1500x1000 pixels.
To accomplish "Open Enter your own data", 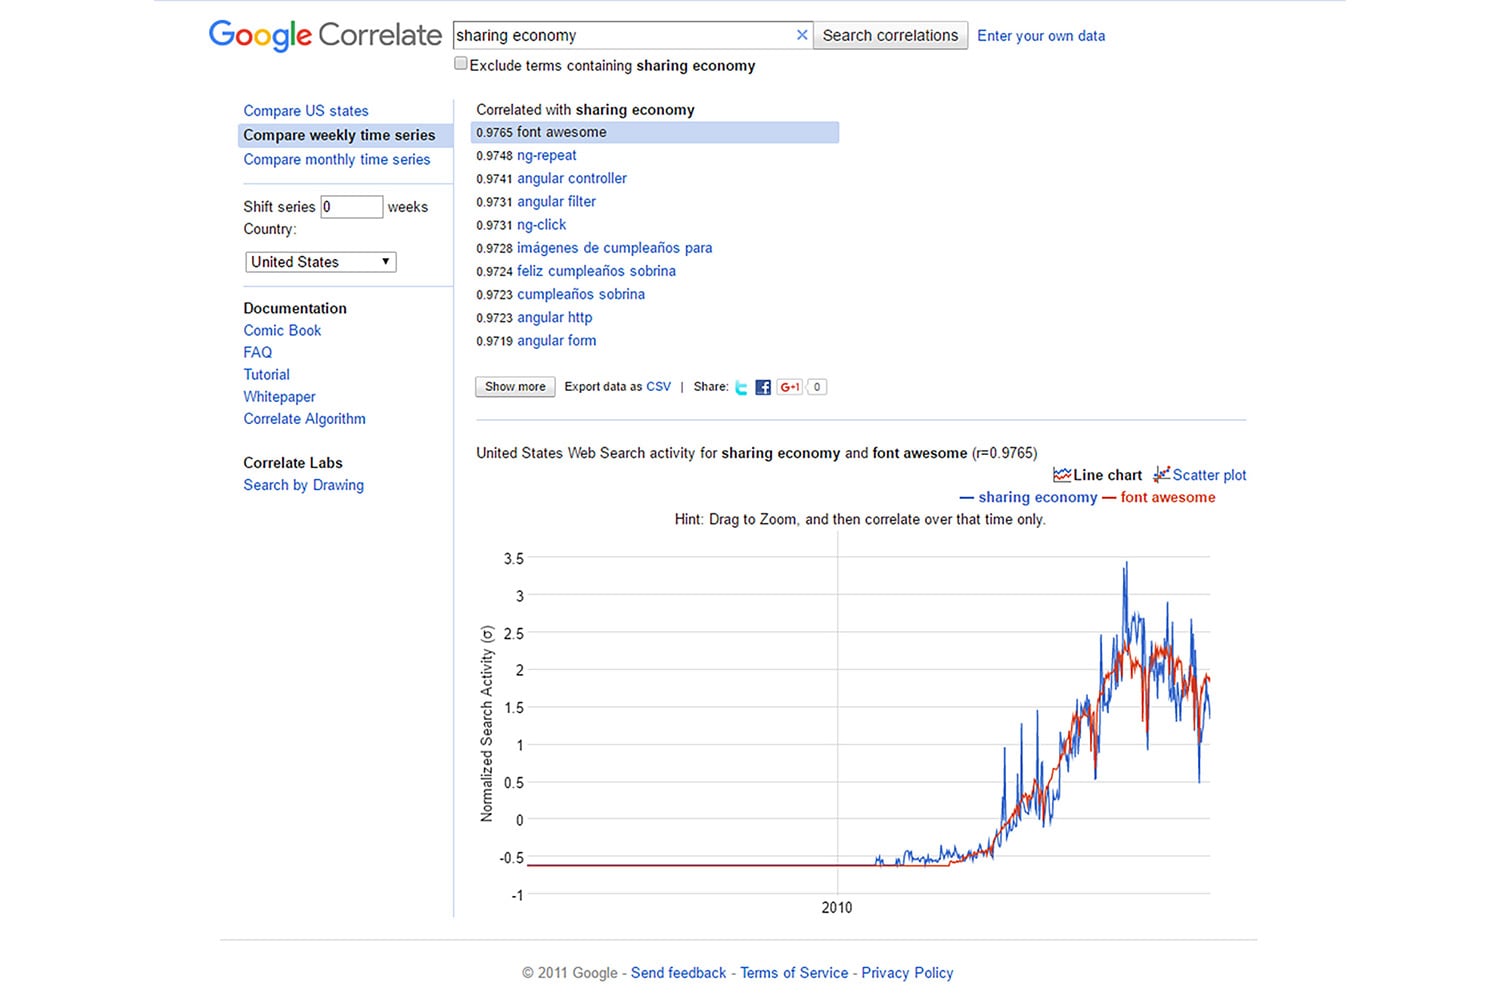I will pyautogui.click(x=1041, y=36).
